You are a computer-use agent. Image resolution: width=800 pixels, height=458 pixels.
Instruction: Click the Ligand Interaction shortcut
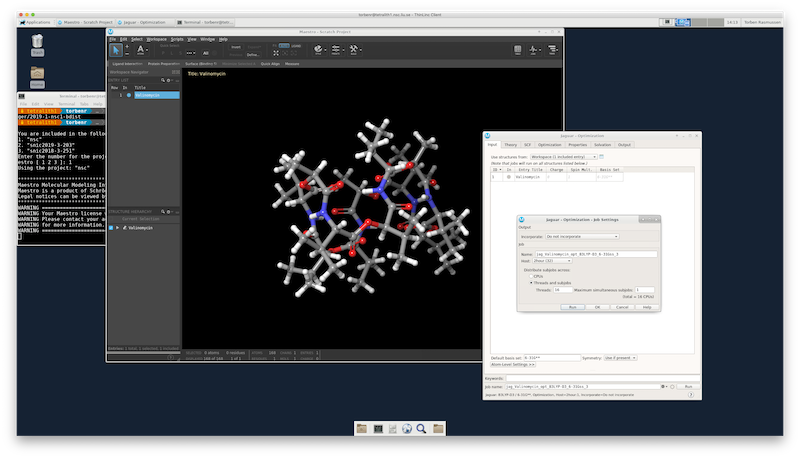click(127, 64)
